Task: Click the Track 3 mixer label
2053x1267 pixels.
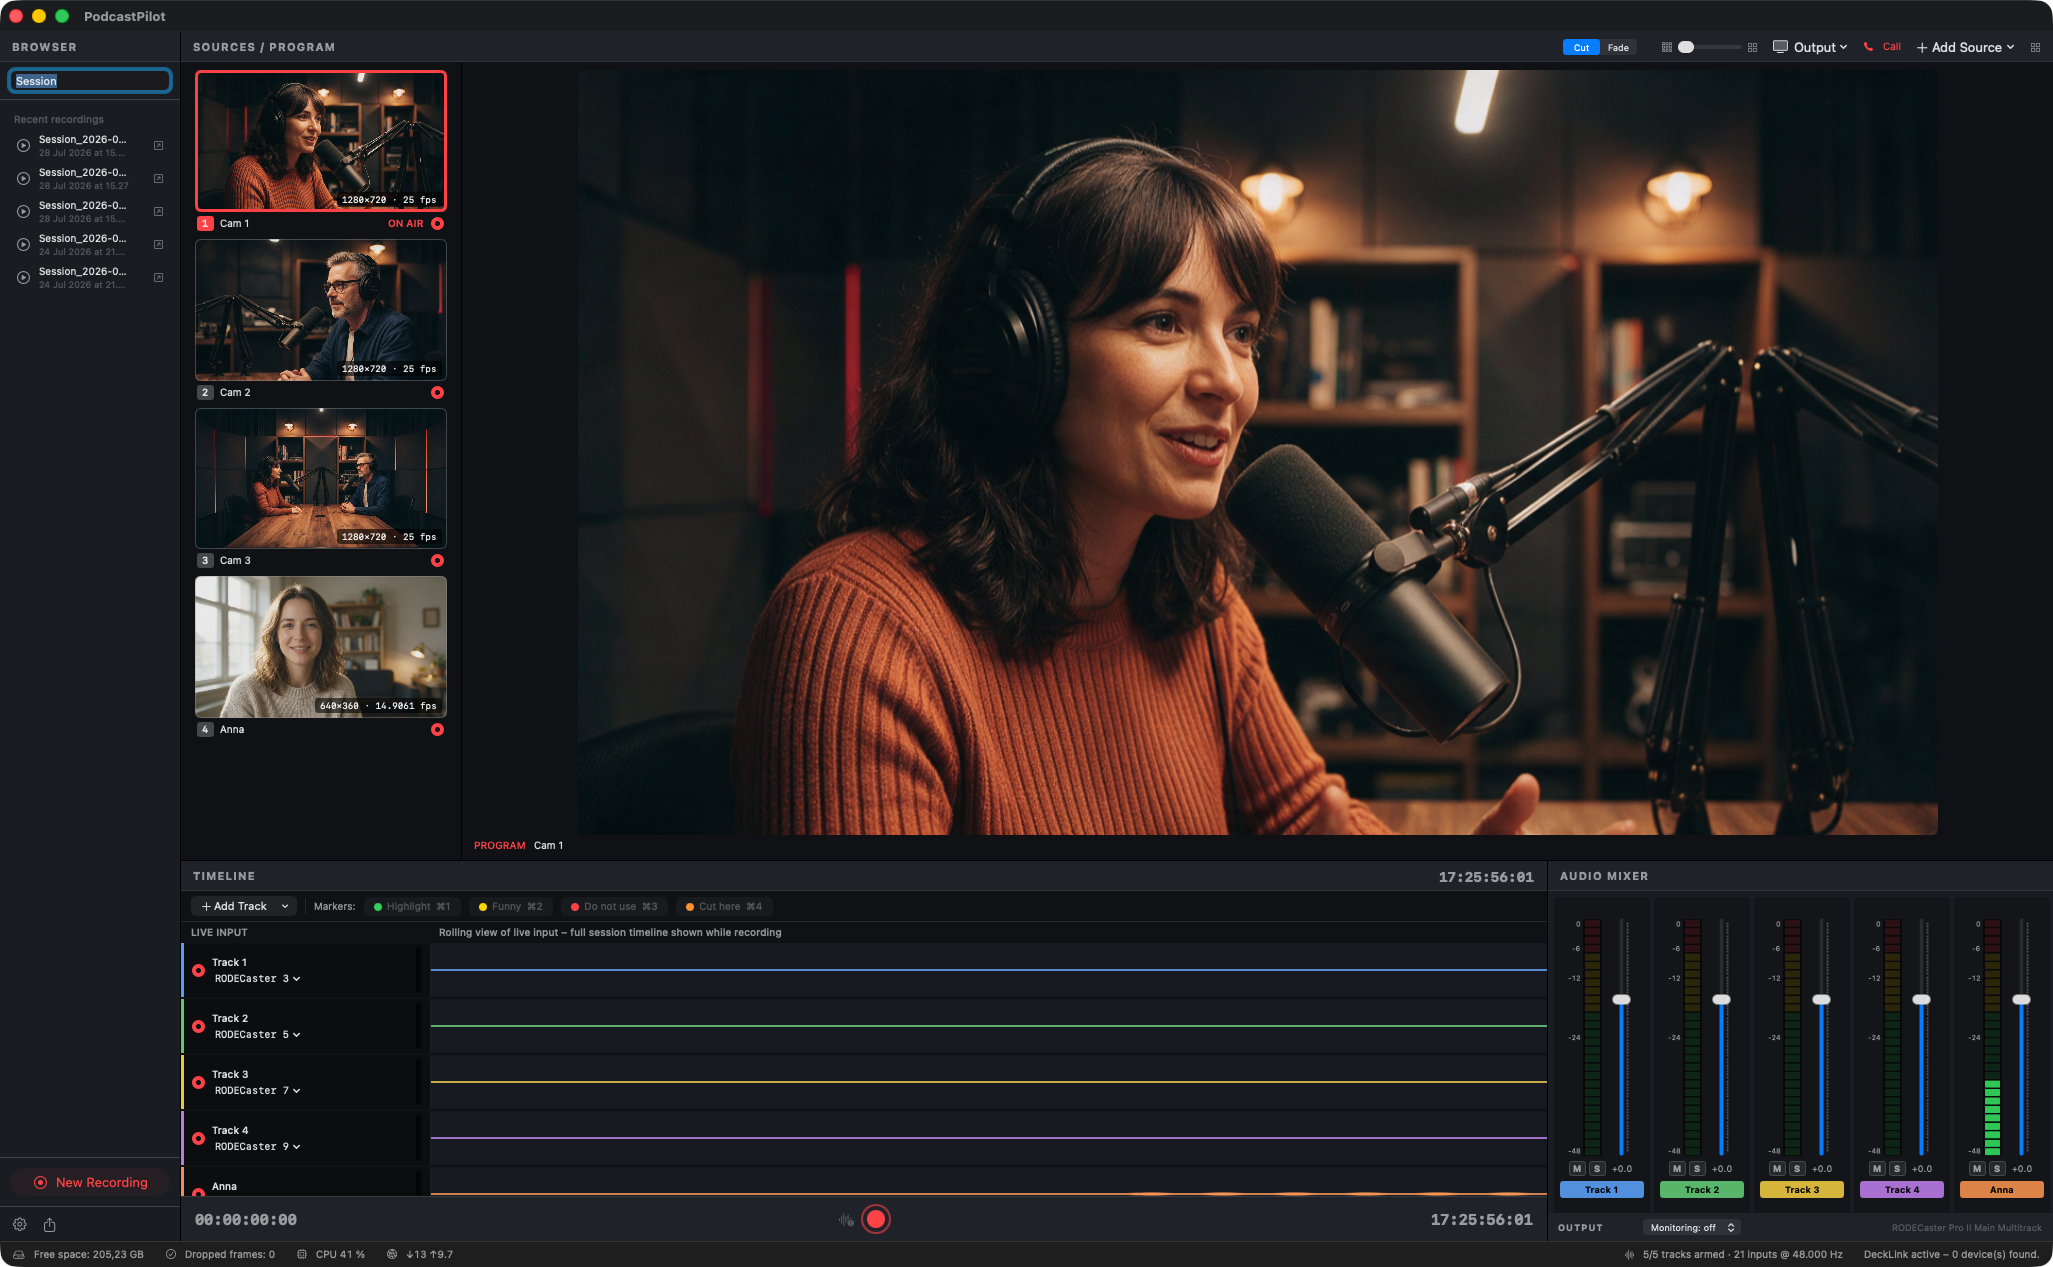Action: (x=1802, y=1190)
